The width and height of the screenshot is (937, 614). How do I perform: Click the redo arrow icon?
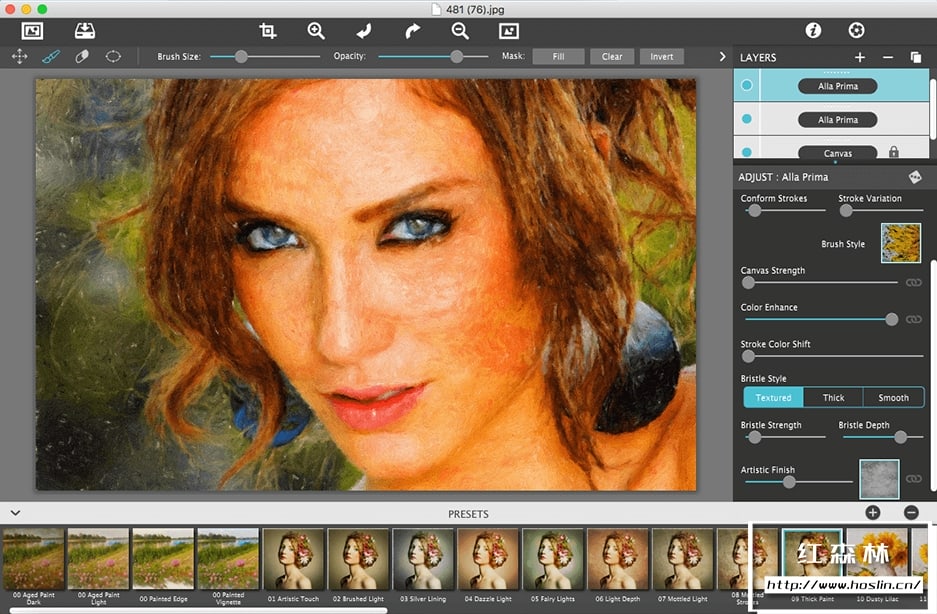412,31
